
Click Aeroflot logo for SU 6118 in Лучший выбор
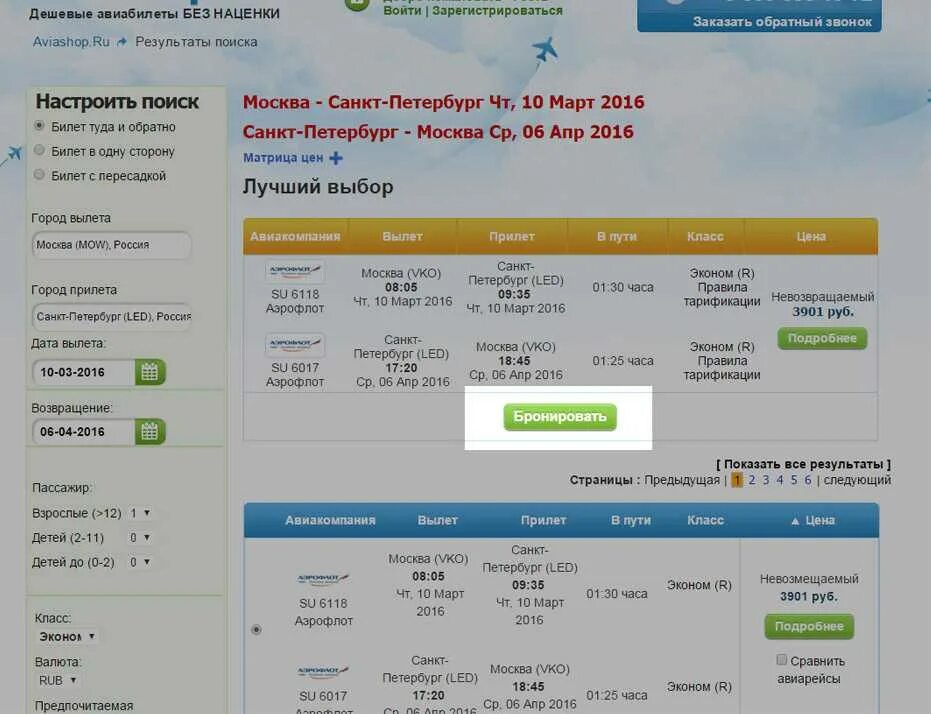coord(295,271)
